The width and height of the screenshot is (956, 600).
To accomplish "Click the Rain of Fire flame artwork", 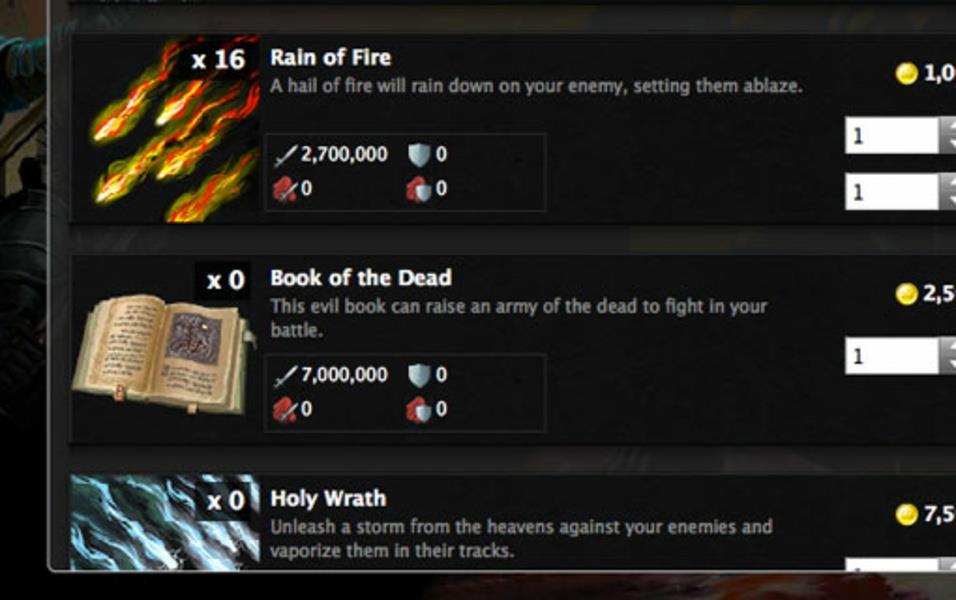I will [176, 129].
